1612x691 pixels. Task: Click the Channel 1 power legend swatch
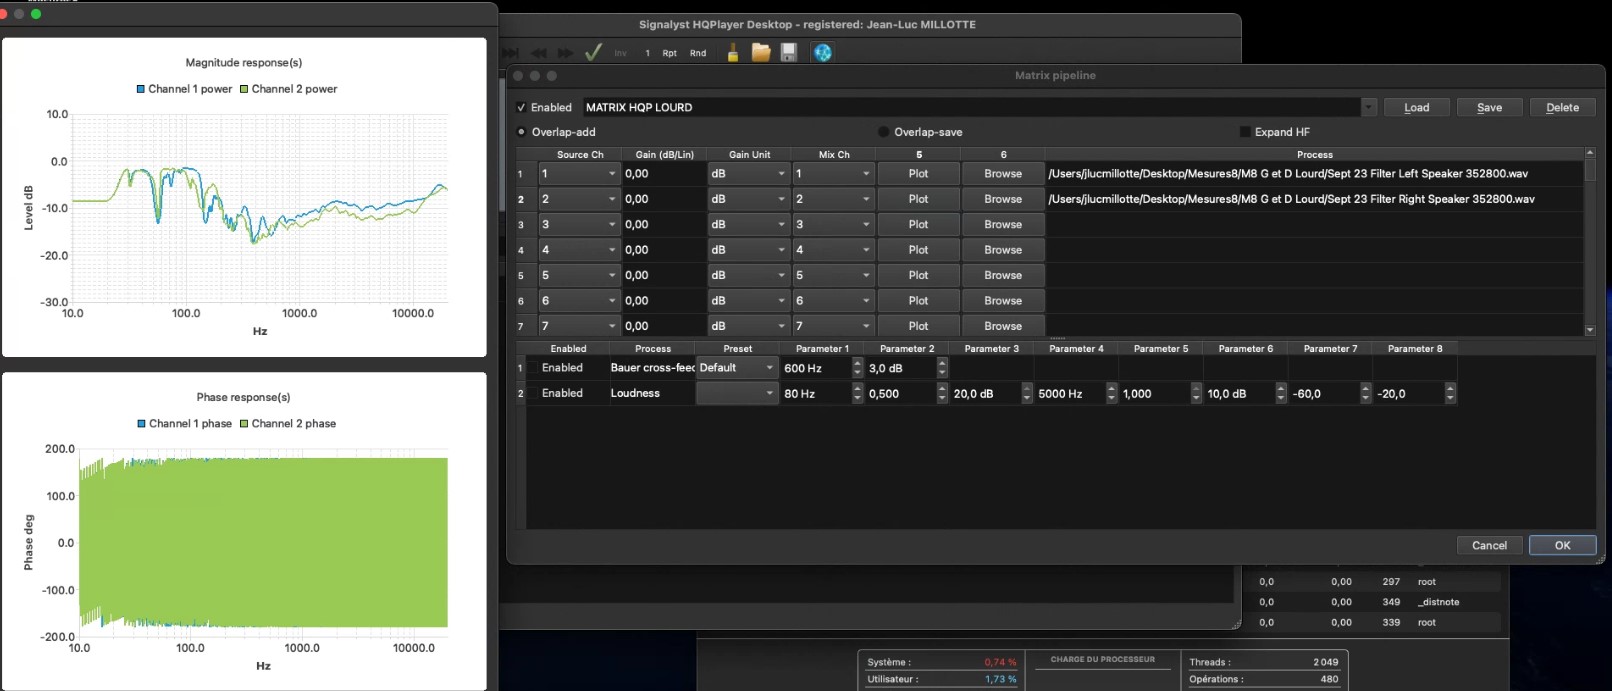(x=141, y=89)
